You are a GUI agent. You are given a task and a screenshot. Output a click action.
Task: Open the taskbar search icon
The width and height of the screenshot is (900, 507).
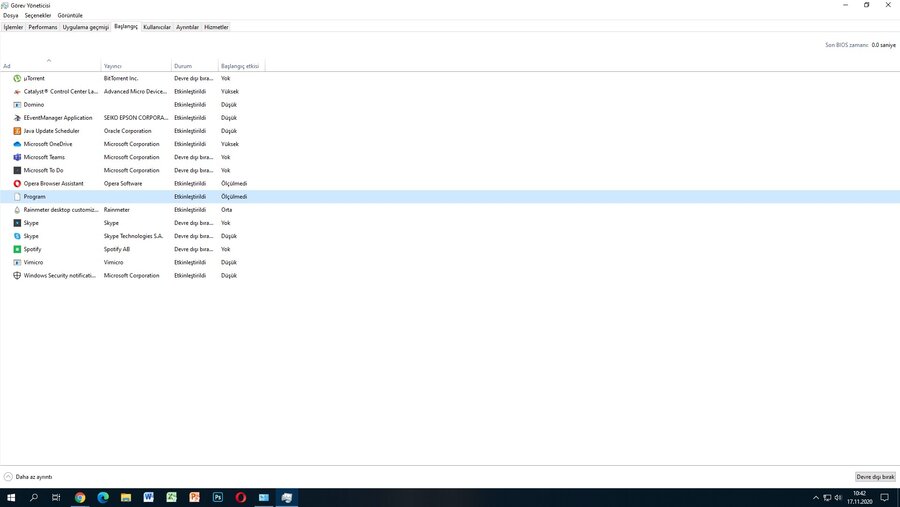coord(34,497)
